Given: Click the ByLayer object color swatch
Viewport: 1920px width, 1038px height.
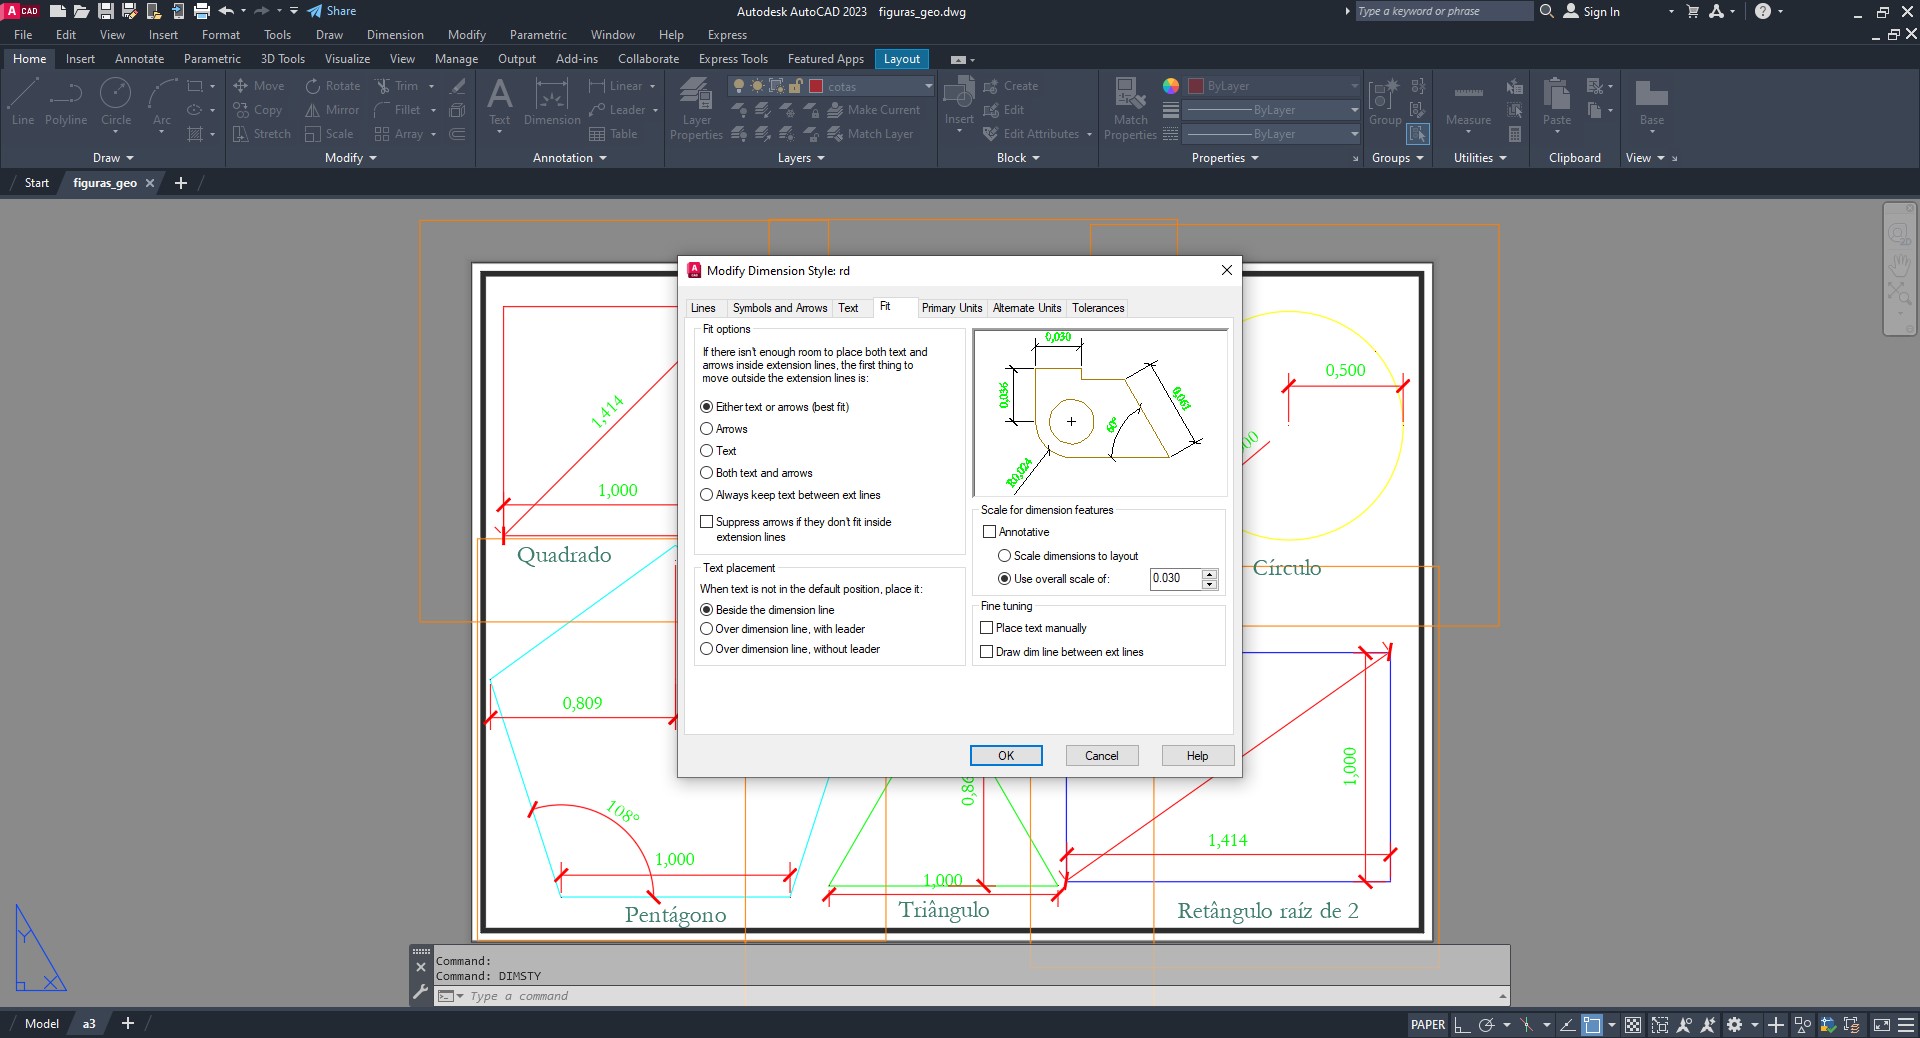Looking at the screenshot, I should click(x=1196, y=86).
